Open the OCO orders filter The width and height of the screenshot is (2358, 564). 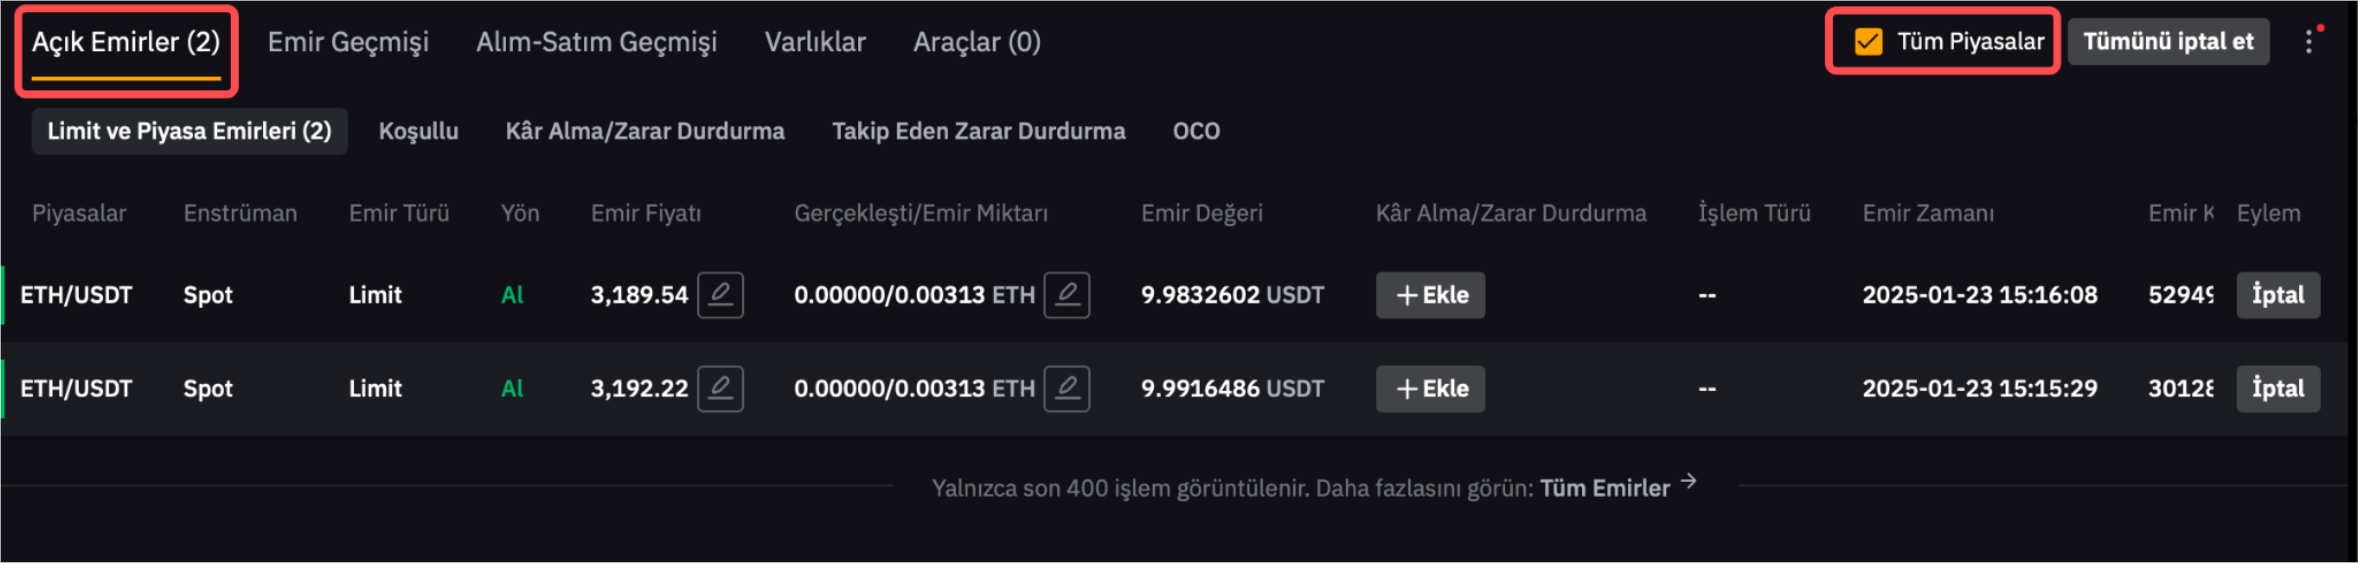(1196, 131)
